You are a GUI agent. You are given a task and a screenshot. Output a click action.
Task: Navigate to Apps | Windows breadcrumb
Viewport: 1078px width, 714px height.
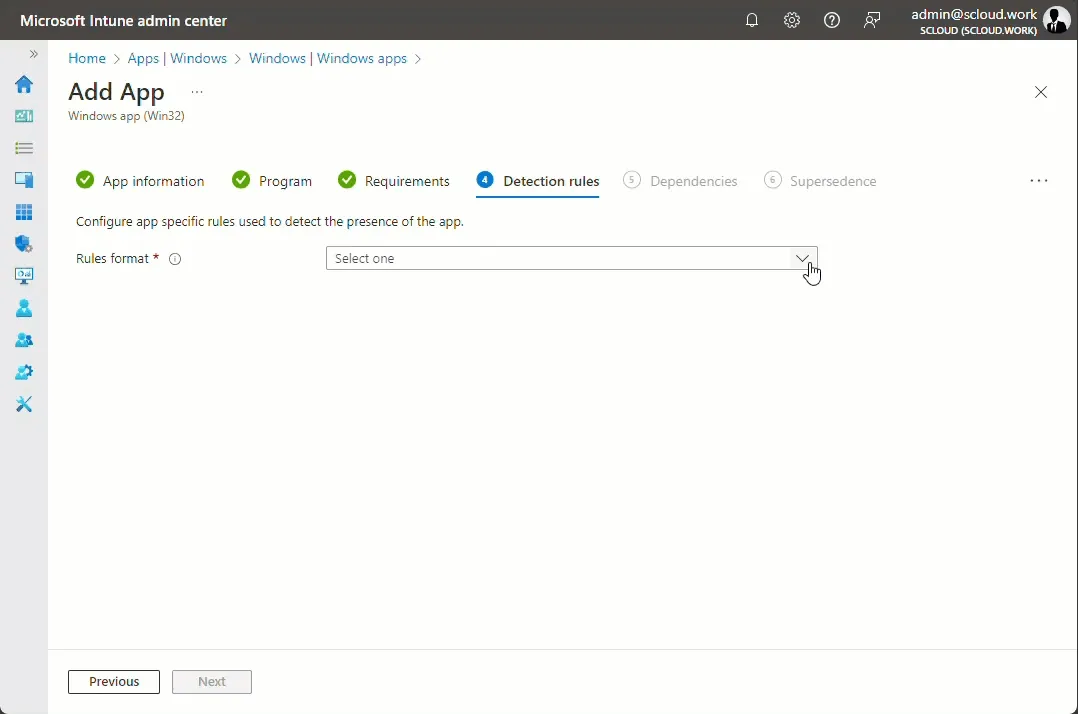[177, 58]
